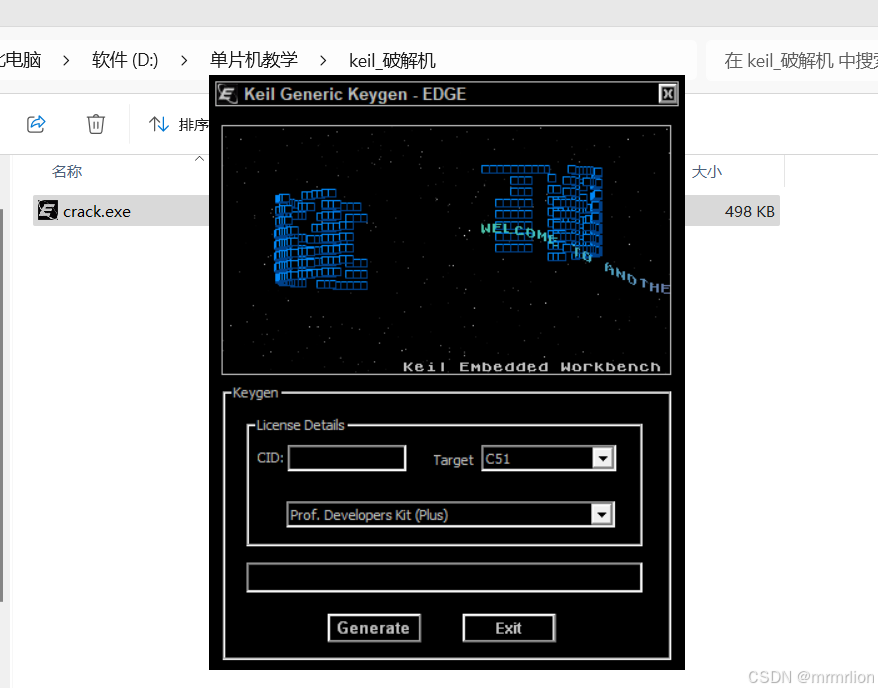Click the 名称 column header

click(67, 171)
